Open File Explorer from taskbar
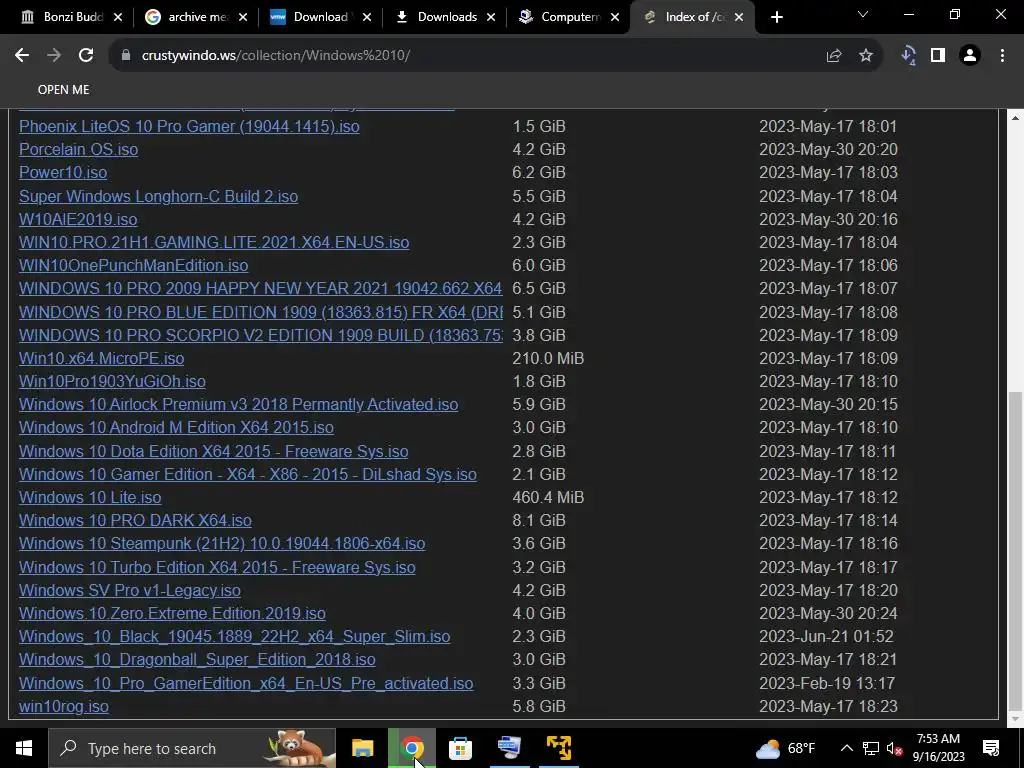 pyautogui.click(x=362, y=748)
